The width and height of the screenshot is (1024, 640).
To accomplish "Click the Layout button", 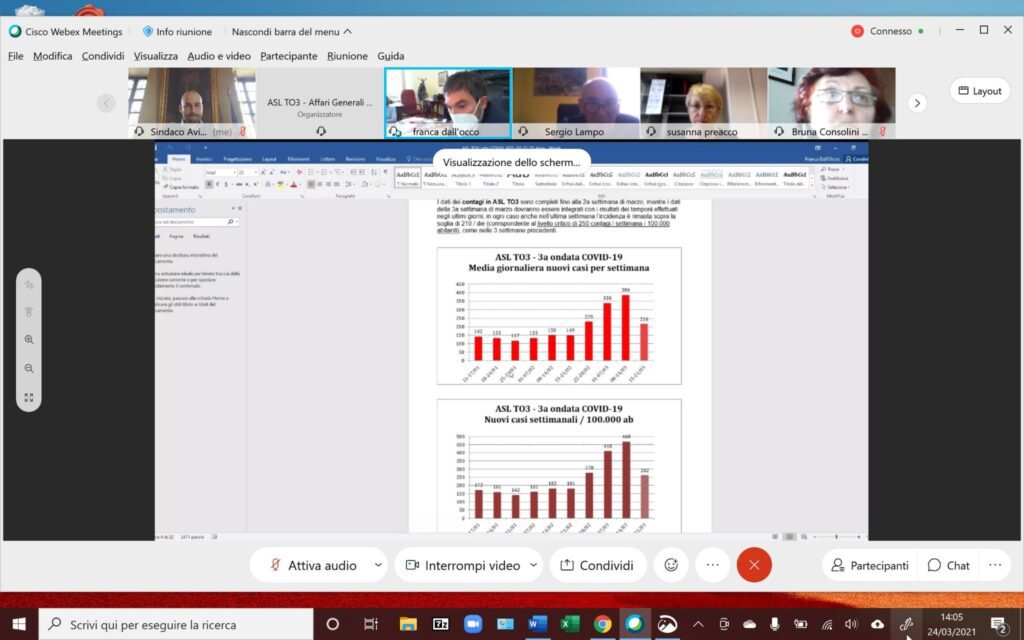I will [979, 91].
